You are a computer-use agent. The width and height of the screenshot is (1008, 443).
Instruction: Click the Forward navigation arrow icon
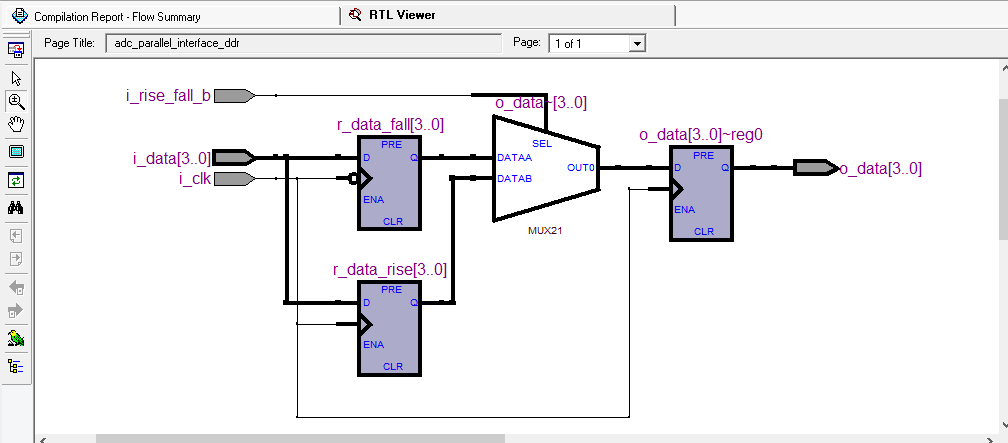pyautogui.click(x=16, y=312)
